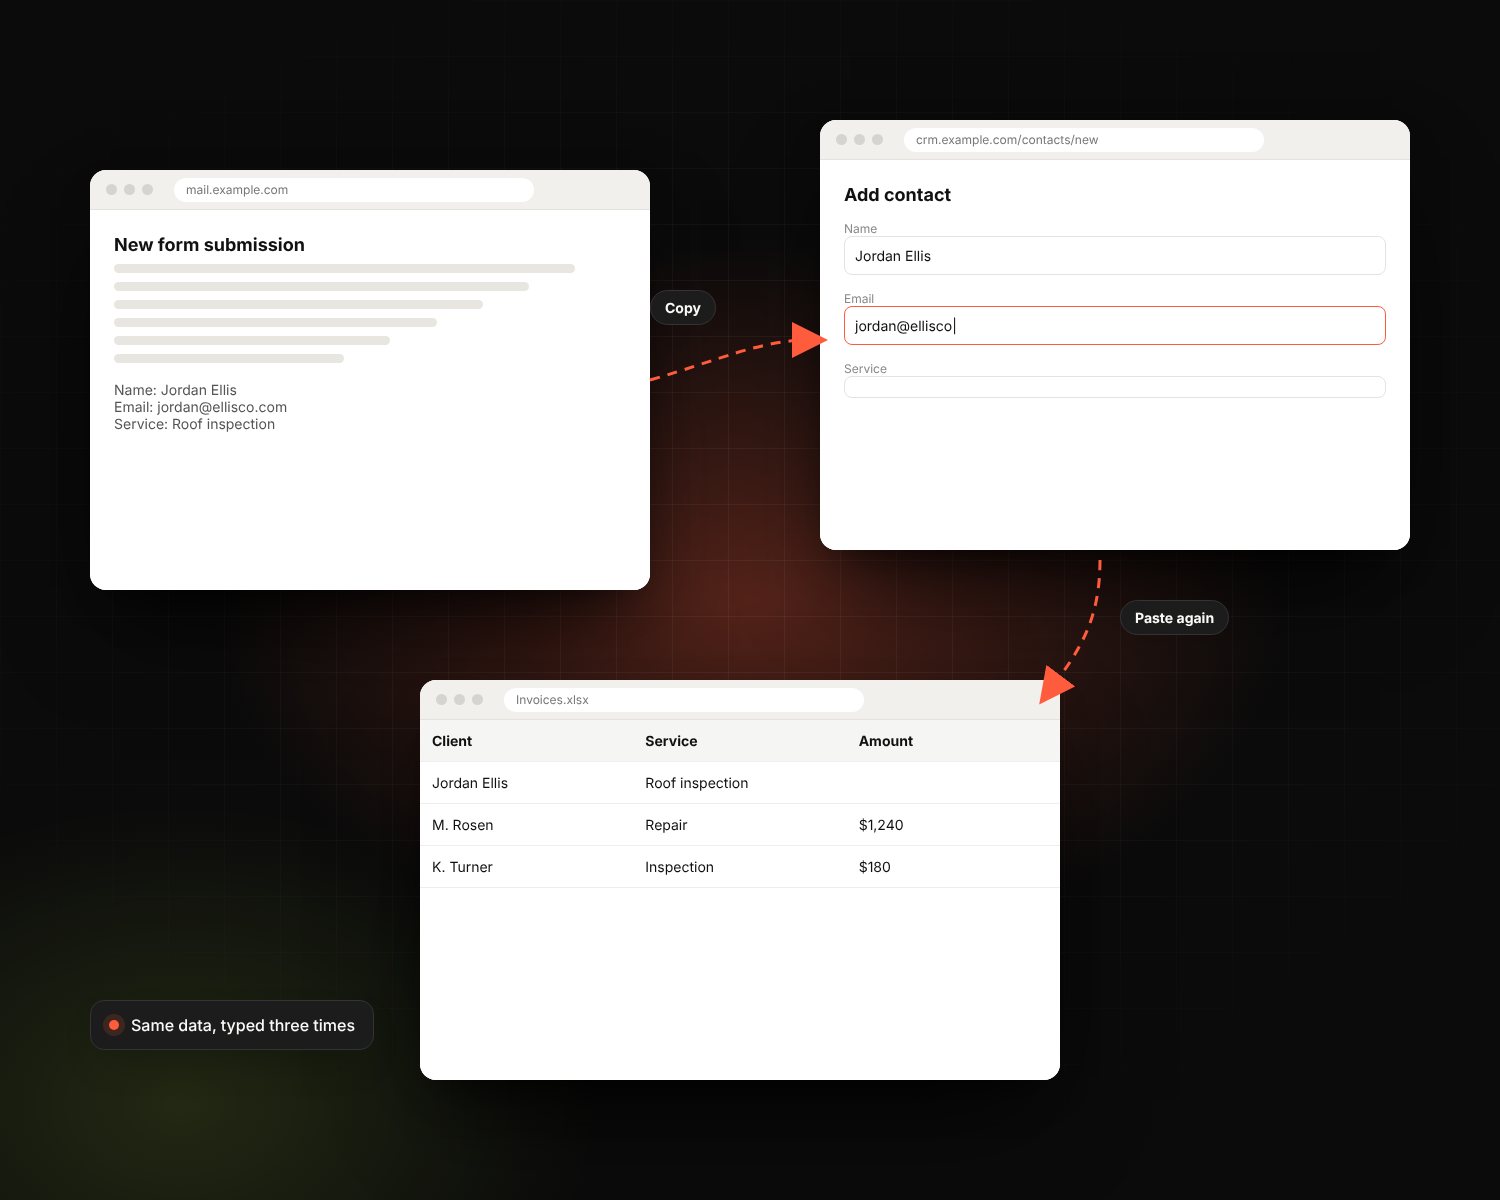
Task: Click the crm.example.com/contacts/new address bar
Action: click(1083, 140)
